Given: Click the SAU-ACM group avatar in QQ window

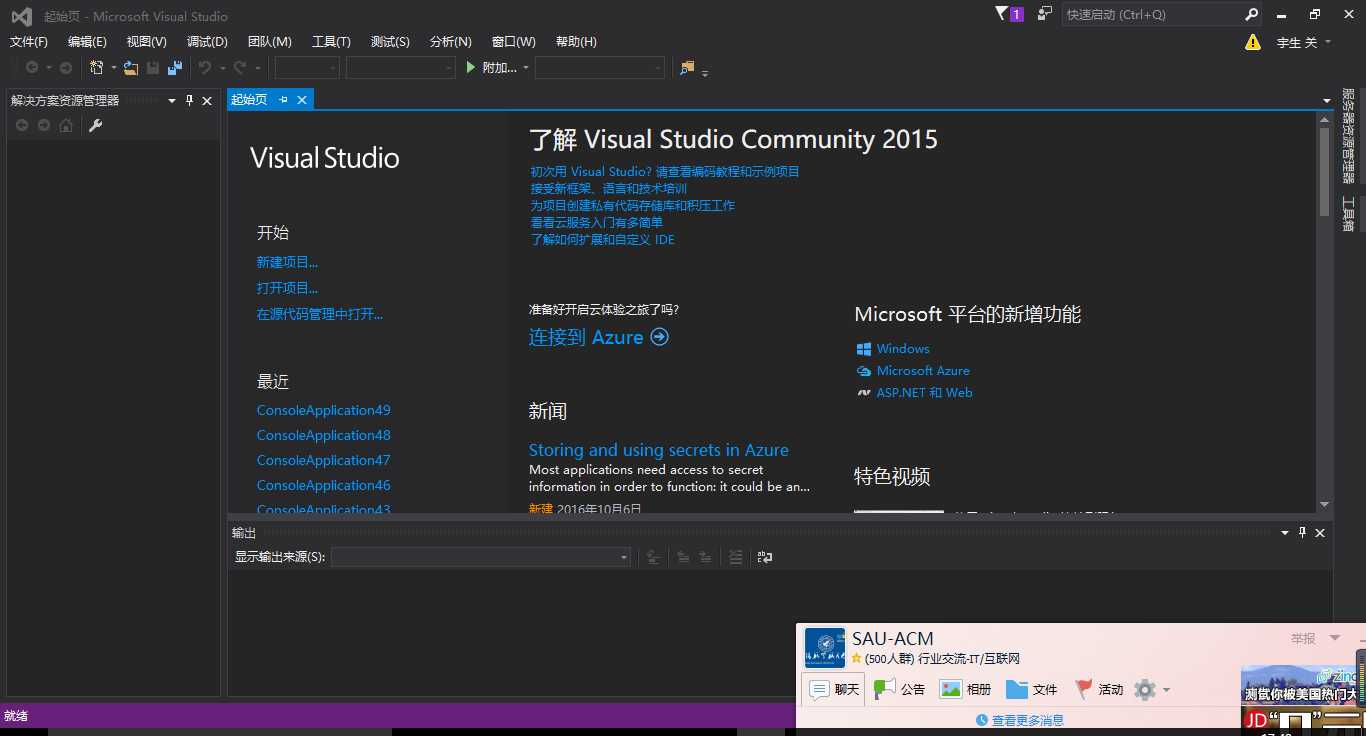Looking at the screenshot, I should (825, 648).
